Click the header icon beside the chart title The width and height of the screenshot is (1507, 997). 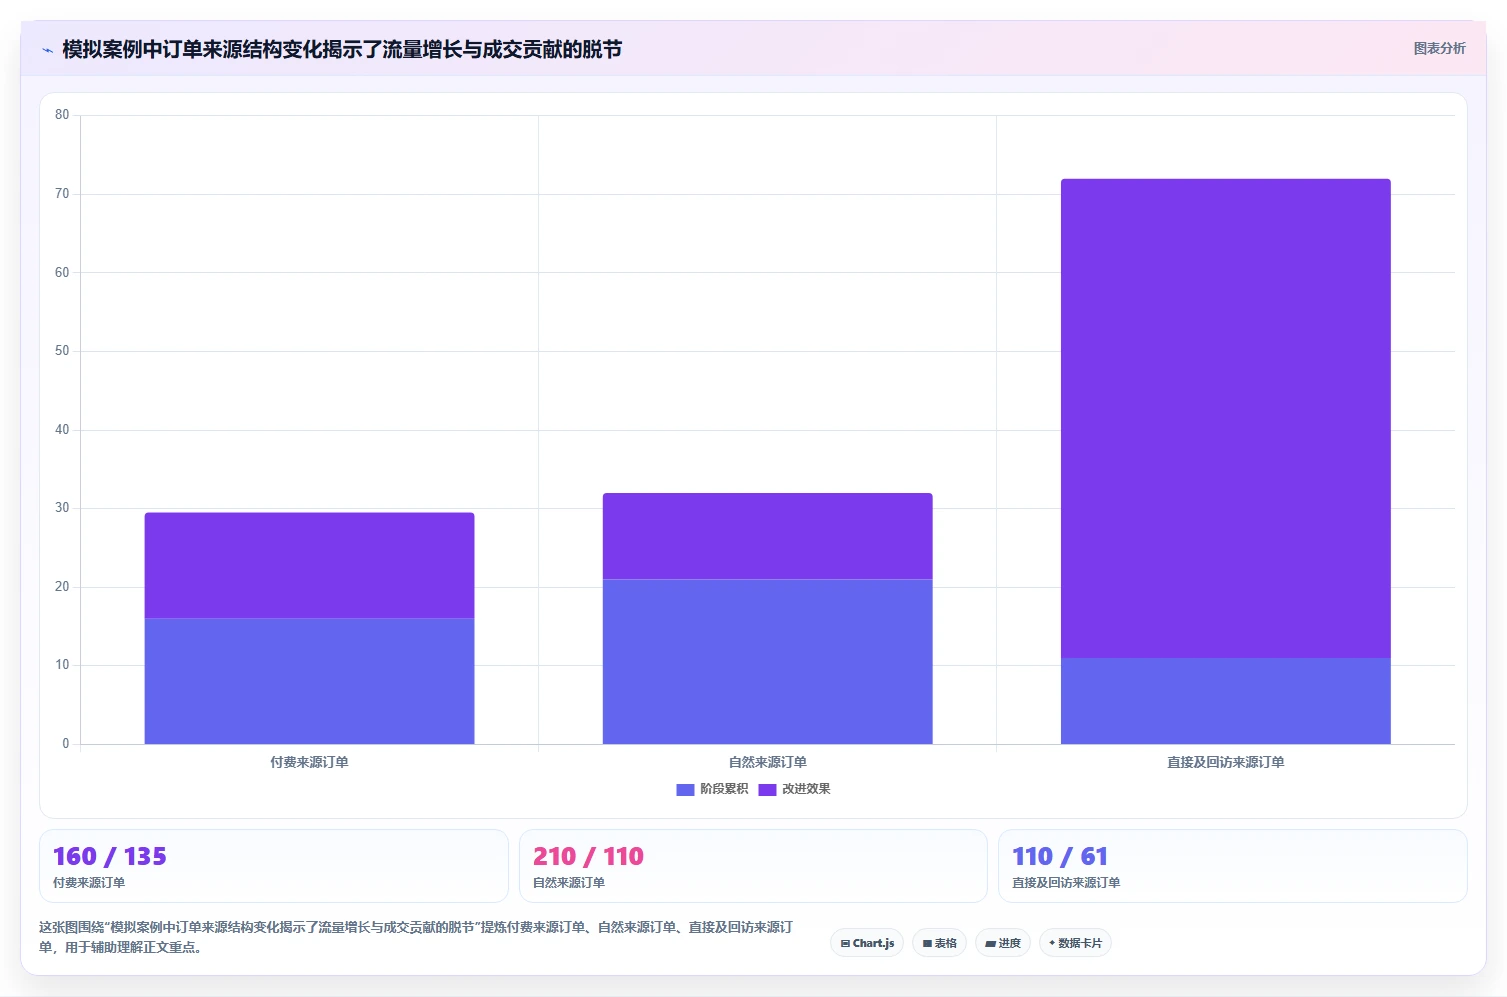point(47,50)
